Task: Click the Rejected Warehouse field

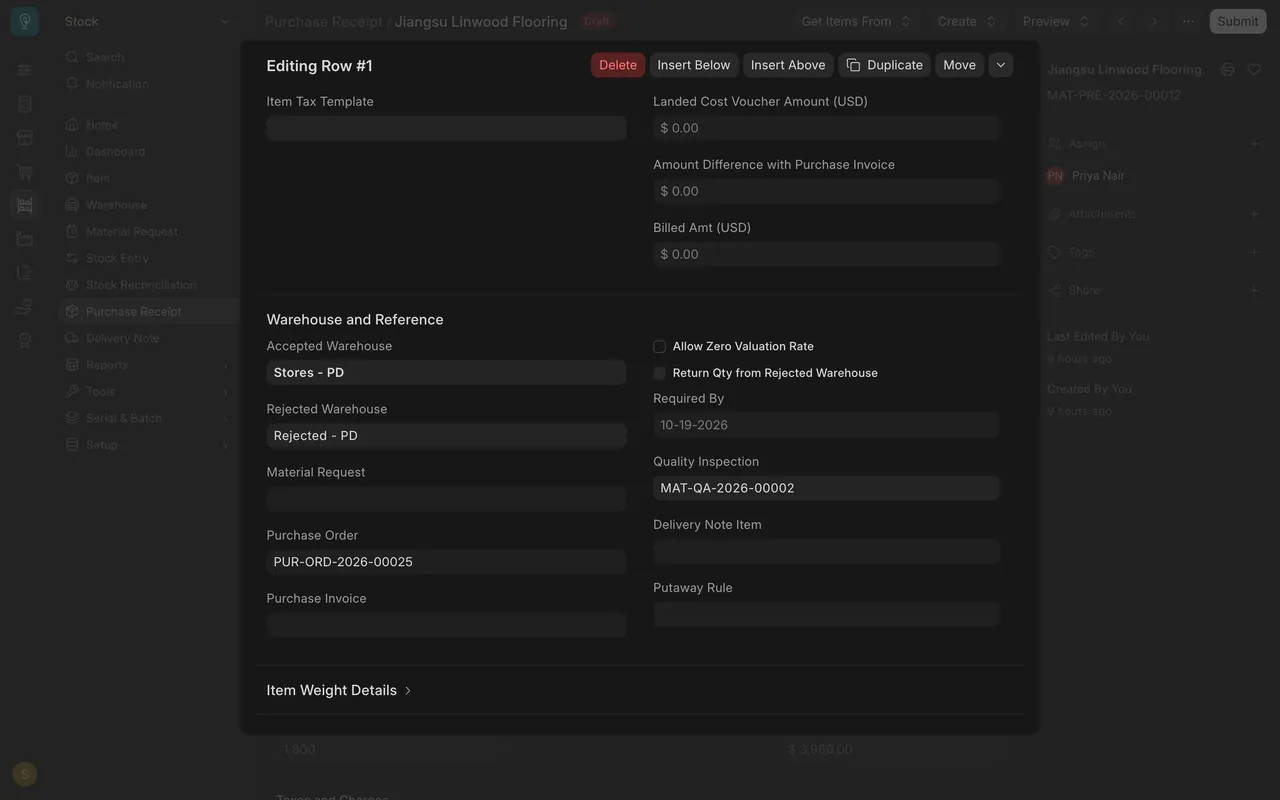Action: (446, 435)
